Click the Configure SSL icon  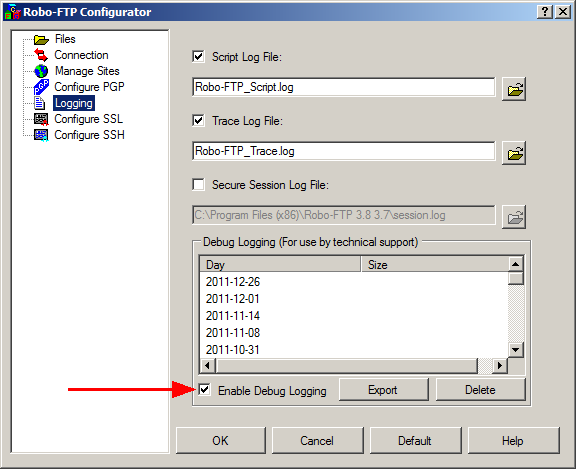[41, 119]
